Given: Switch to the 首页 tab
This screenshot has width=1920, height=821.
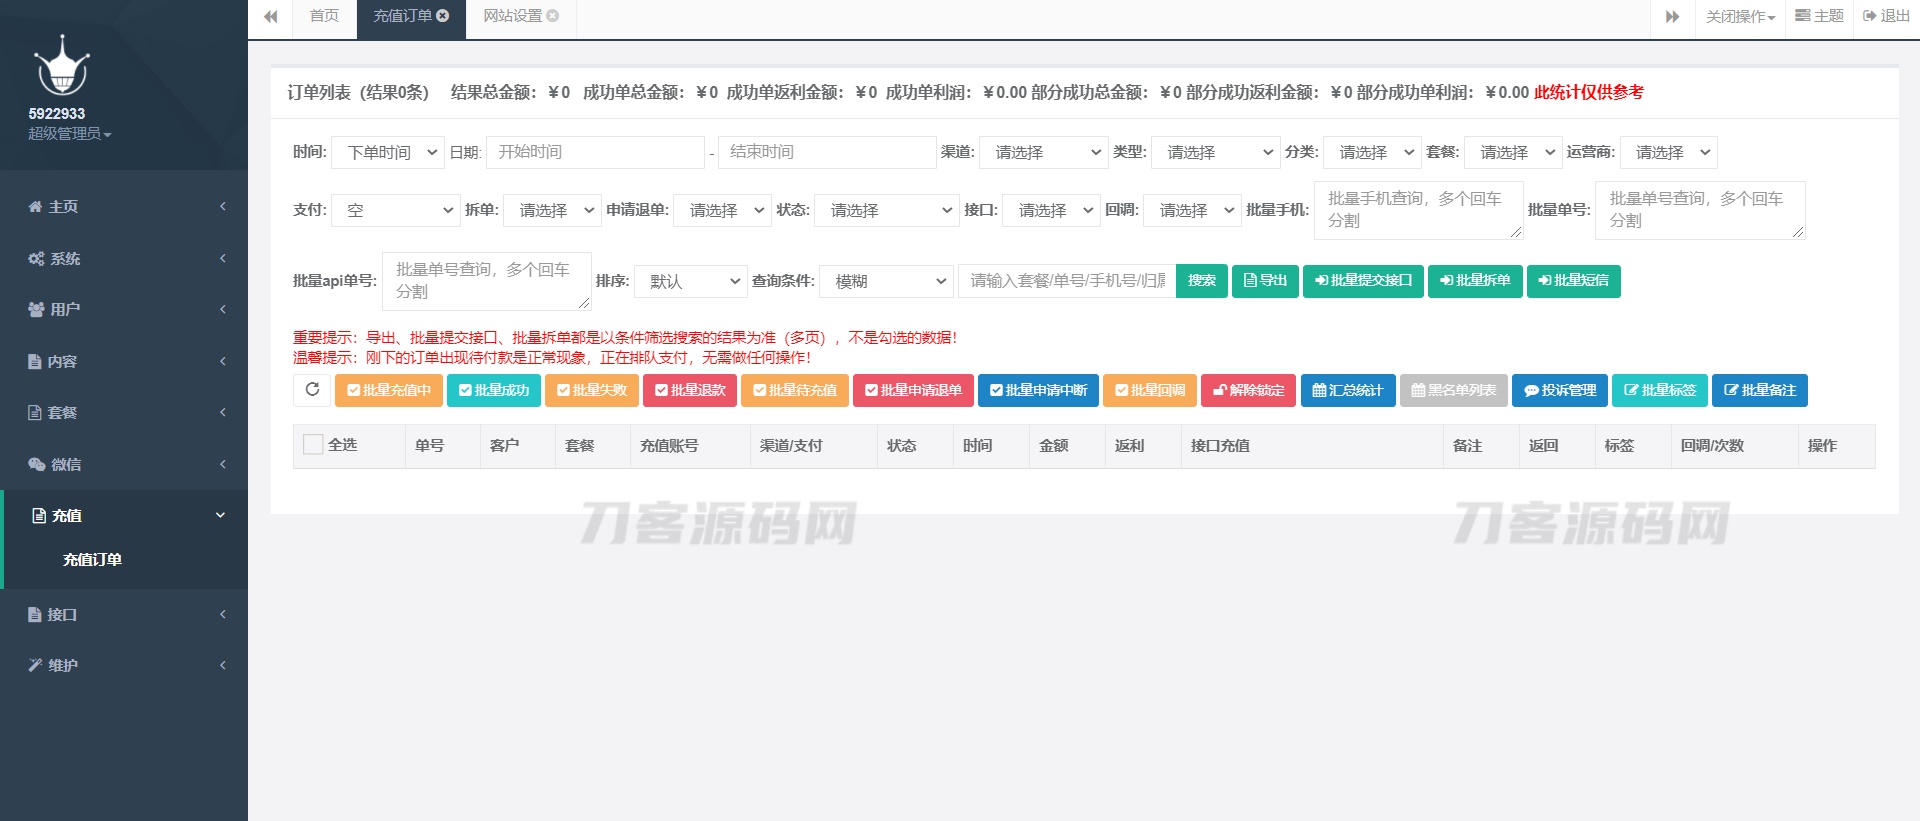Looking at the screenshot, I should [x=324, y=17].
